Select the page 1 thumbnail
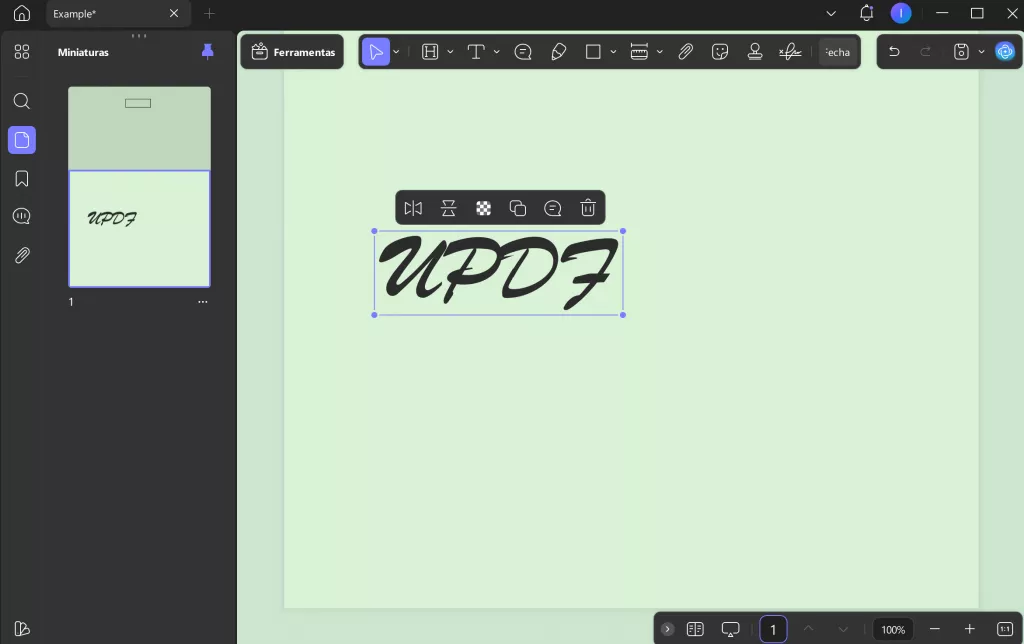The image size is (1024, 644). click(139, 187)
